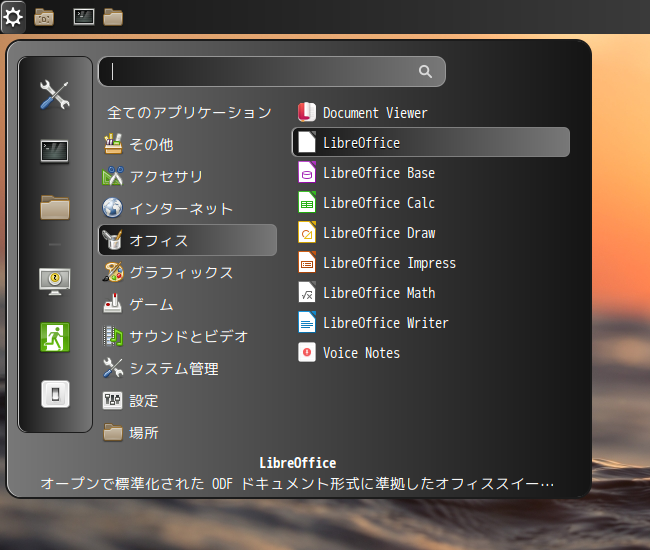Open the グラフィックス category
Image resolution: width=650 pixels, height=550 pixels.
click(187, 272)
